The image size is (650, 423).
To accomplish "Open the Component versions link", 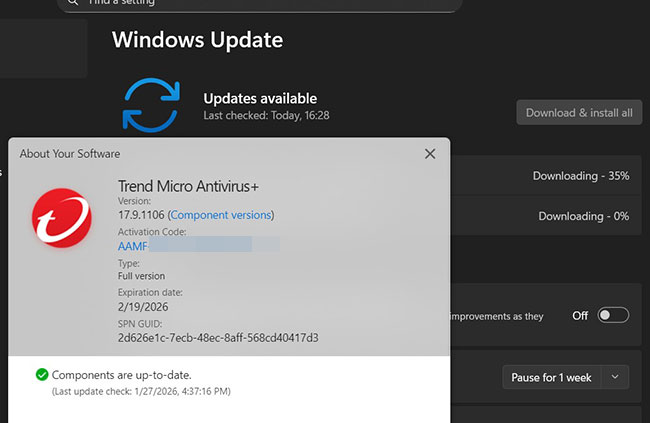I will coord(221,215).
